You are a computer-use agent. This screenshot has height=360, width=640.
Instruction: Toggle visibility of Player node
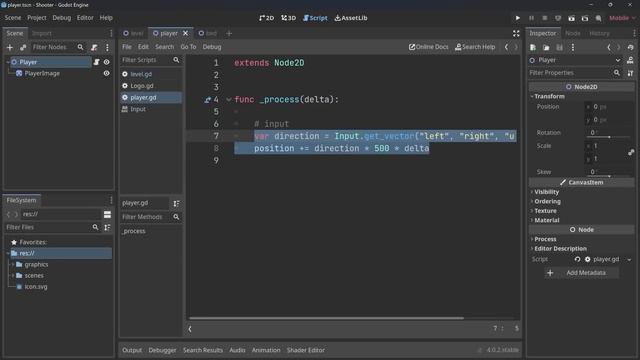(107, 62)
